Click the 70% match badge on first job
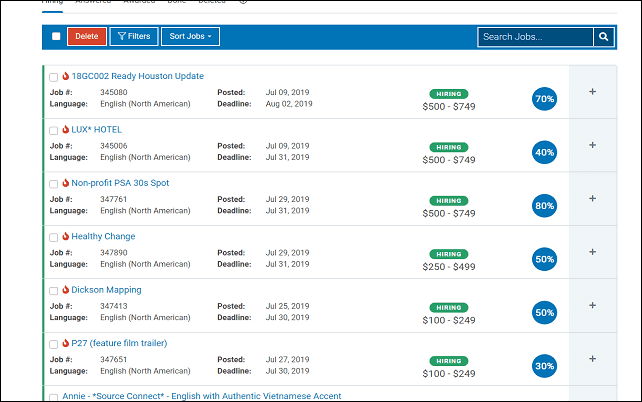Image resolution: width=642 pixels, height=402 pixels. click(x=544, y=99)
